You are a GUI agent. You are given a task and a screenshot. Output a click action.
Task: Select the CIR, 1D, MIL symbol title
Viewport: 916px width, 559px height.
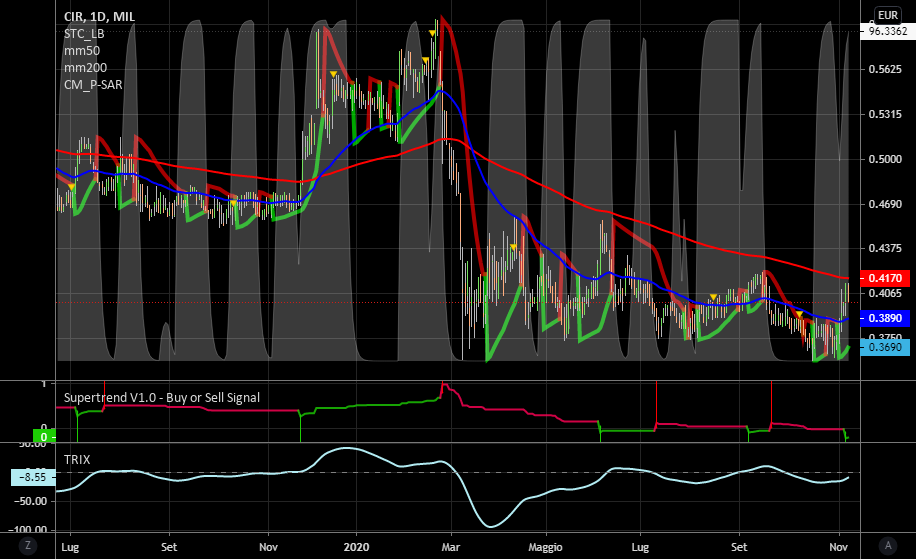point(99,16)
